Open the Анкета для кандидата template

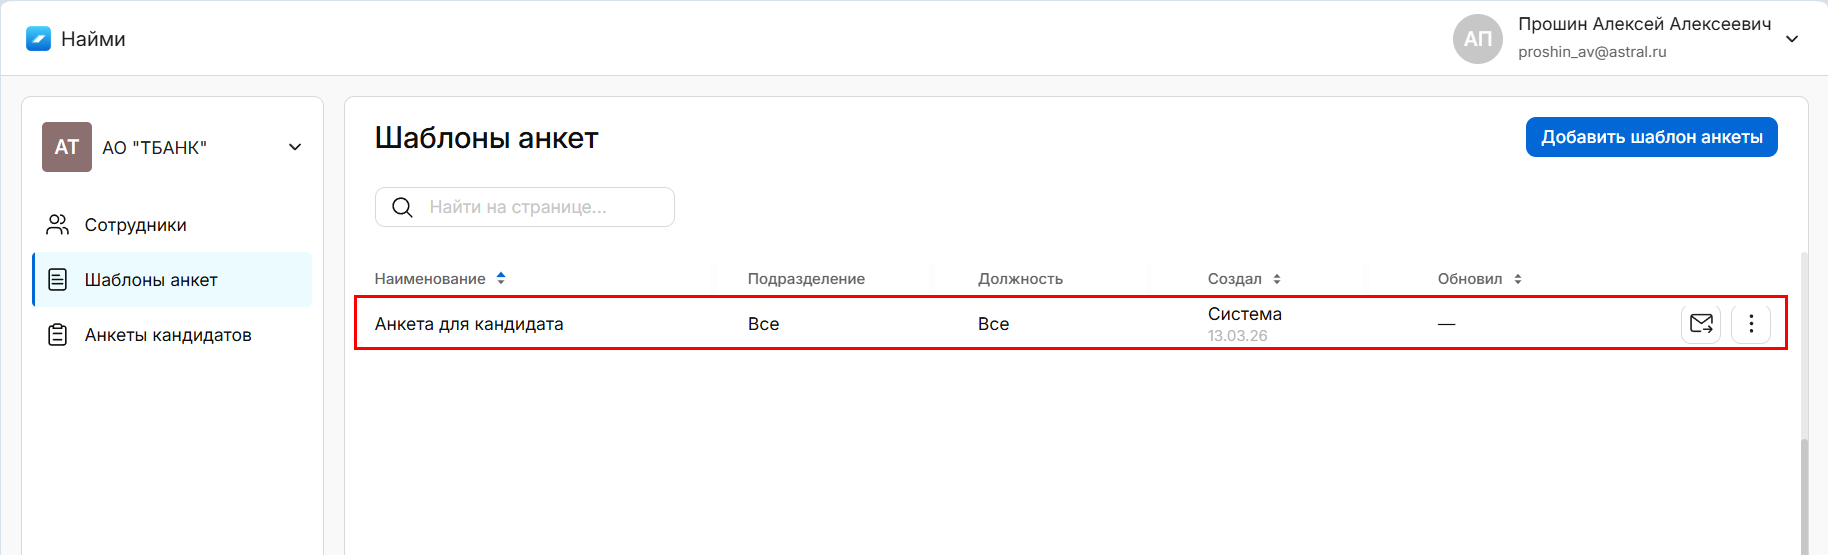point(469,324)
